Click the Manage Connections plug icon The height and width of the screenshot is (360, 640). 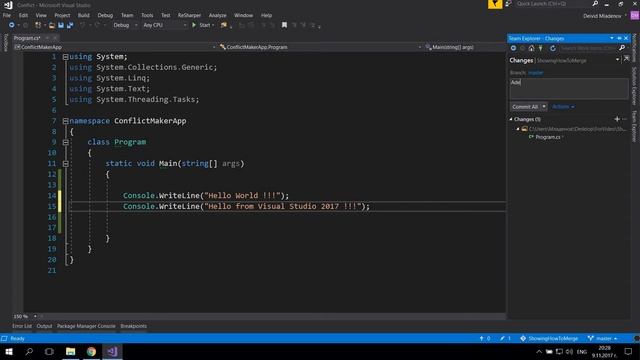[541, 48]
